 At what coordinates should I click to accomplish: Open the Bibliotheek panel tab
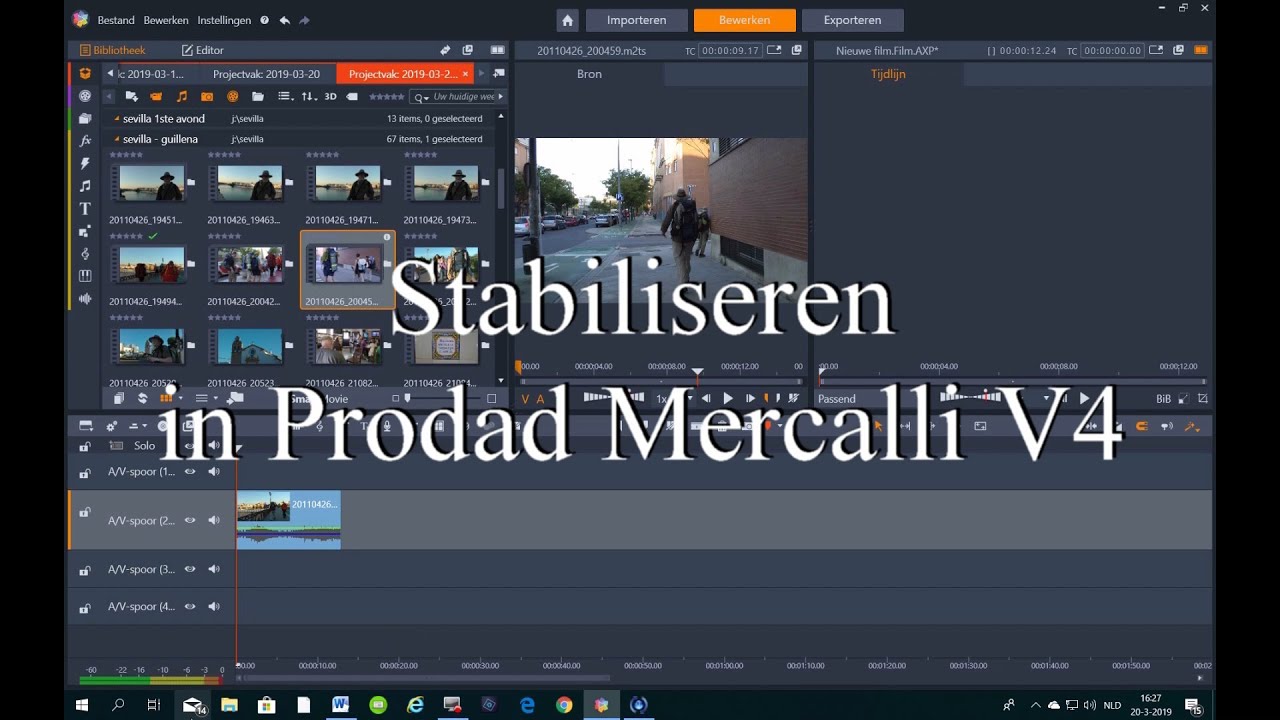(112, 50)
